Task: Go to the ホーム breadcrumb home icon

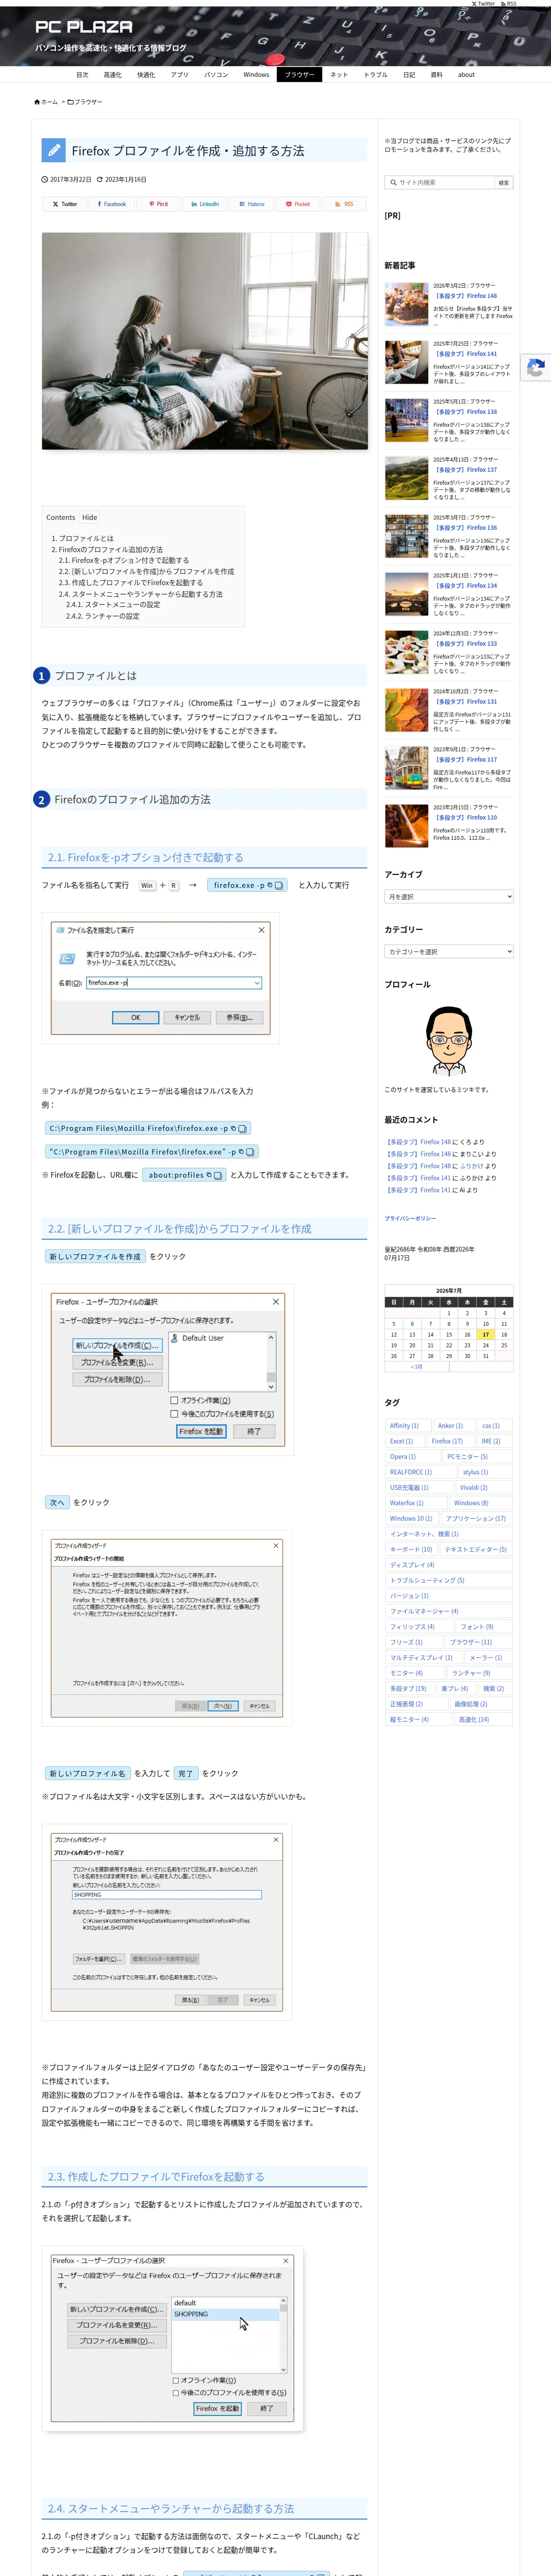Action: (46, 102)
